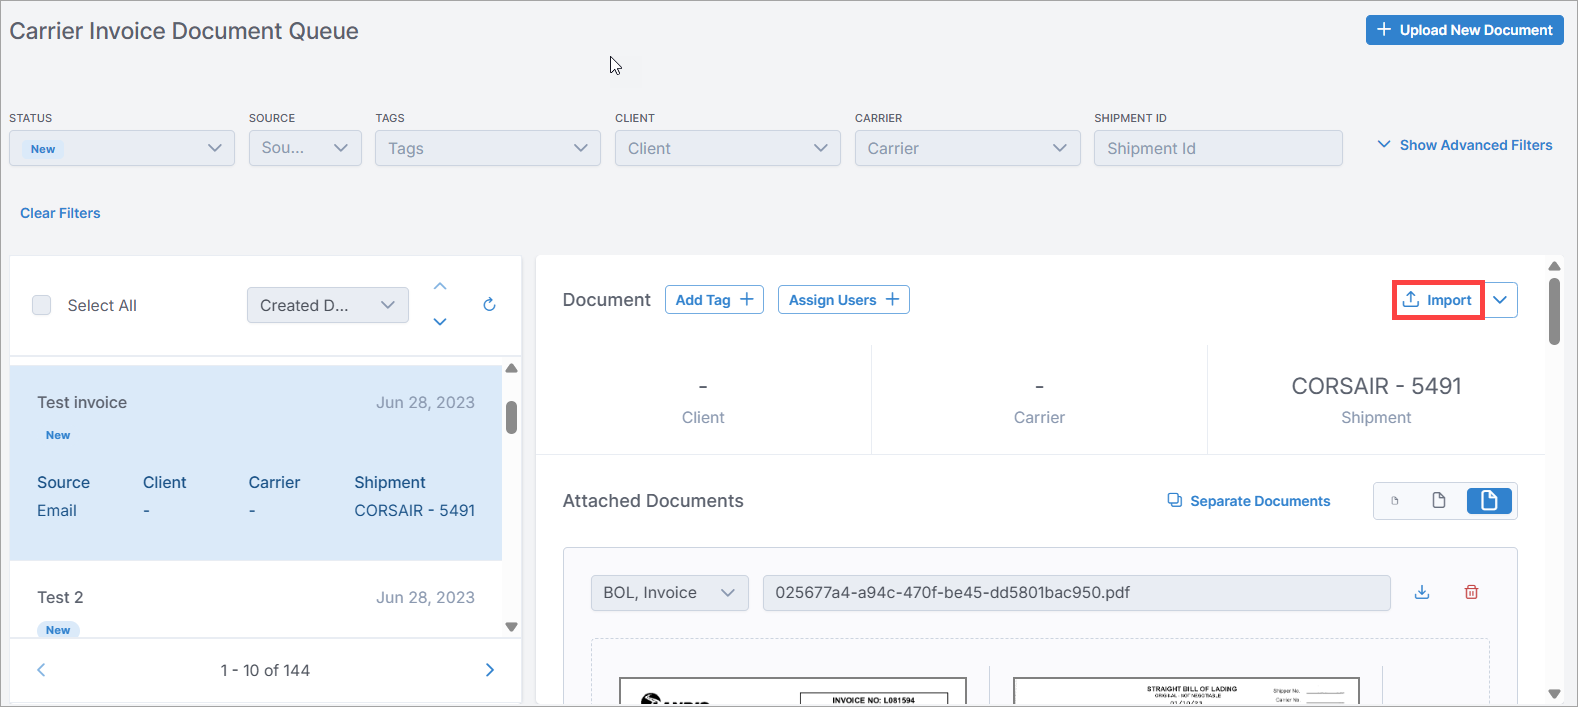Switch to medium page thumbnail view

[1439, 501]
